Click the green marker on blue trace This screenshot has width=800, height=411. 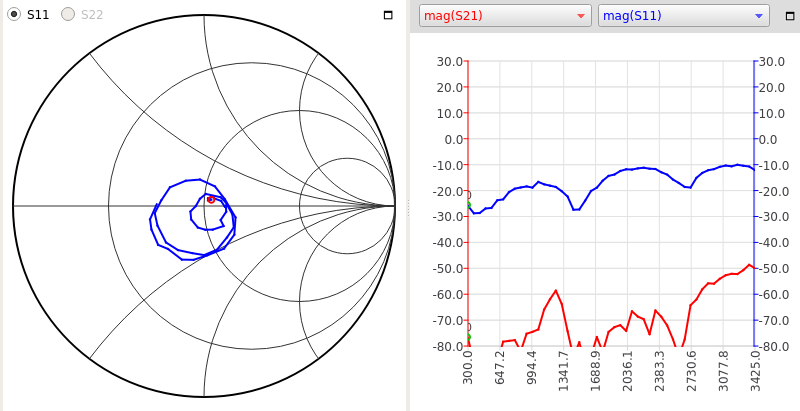coord(467,205)
